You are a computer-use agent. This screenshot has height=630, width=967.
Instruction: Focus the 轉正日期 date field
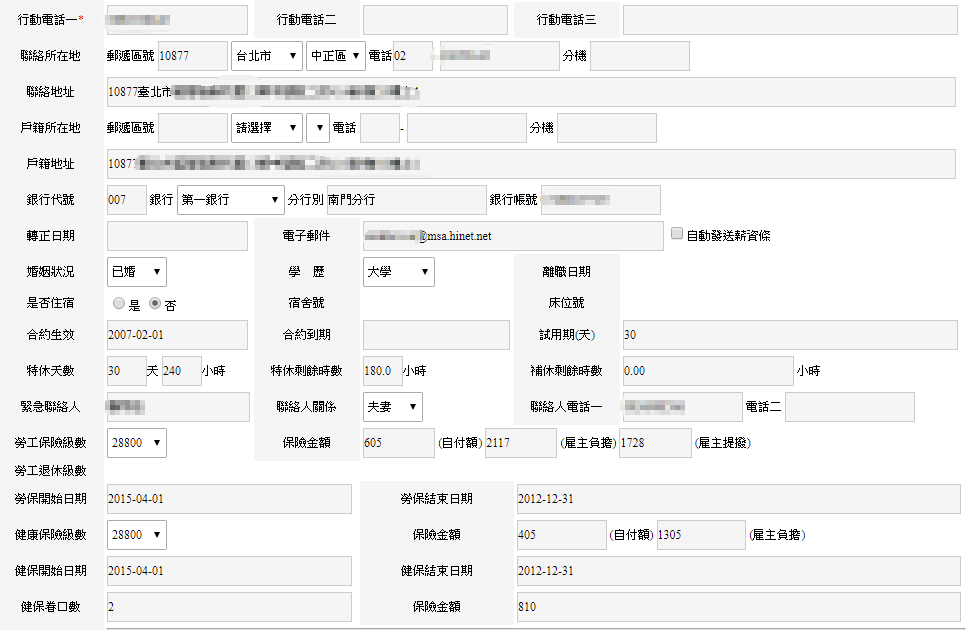[176, 236]
